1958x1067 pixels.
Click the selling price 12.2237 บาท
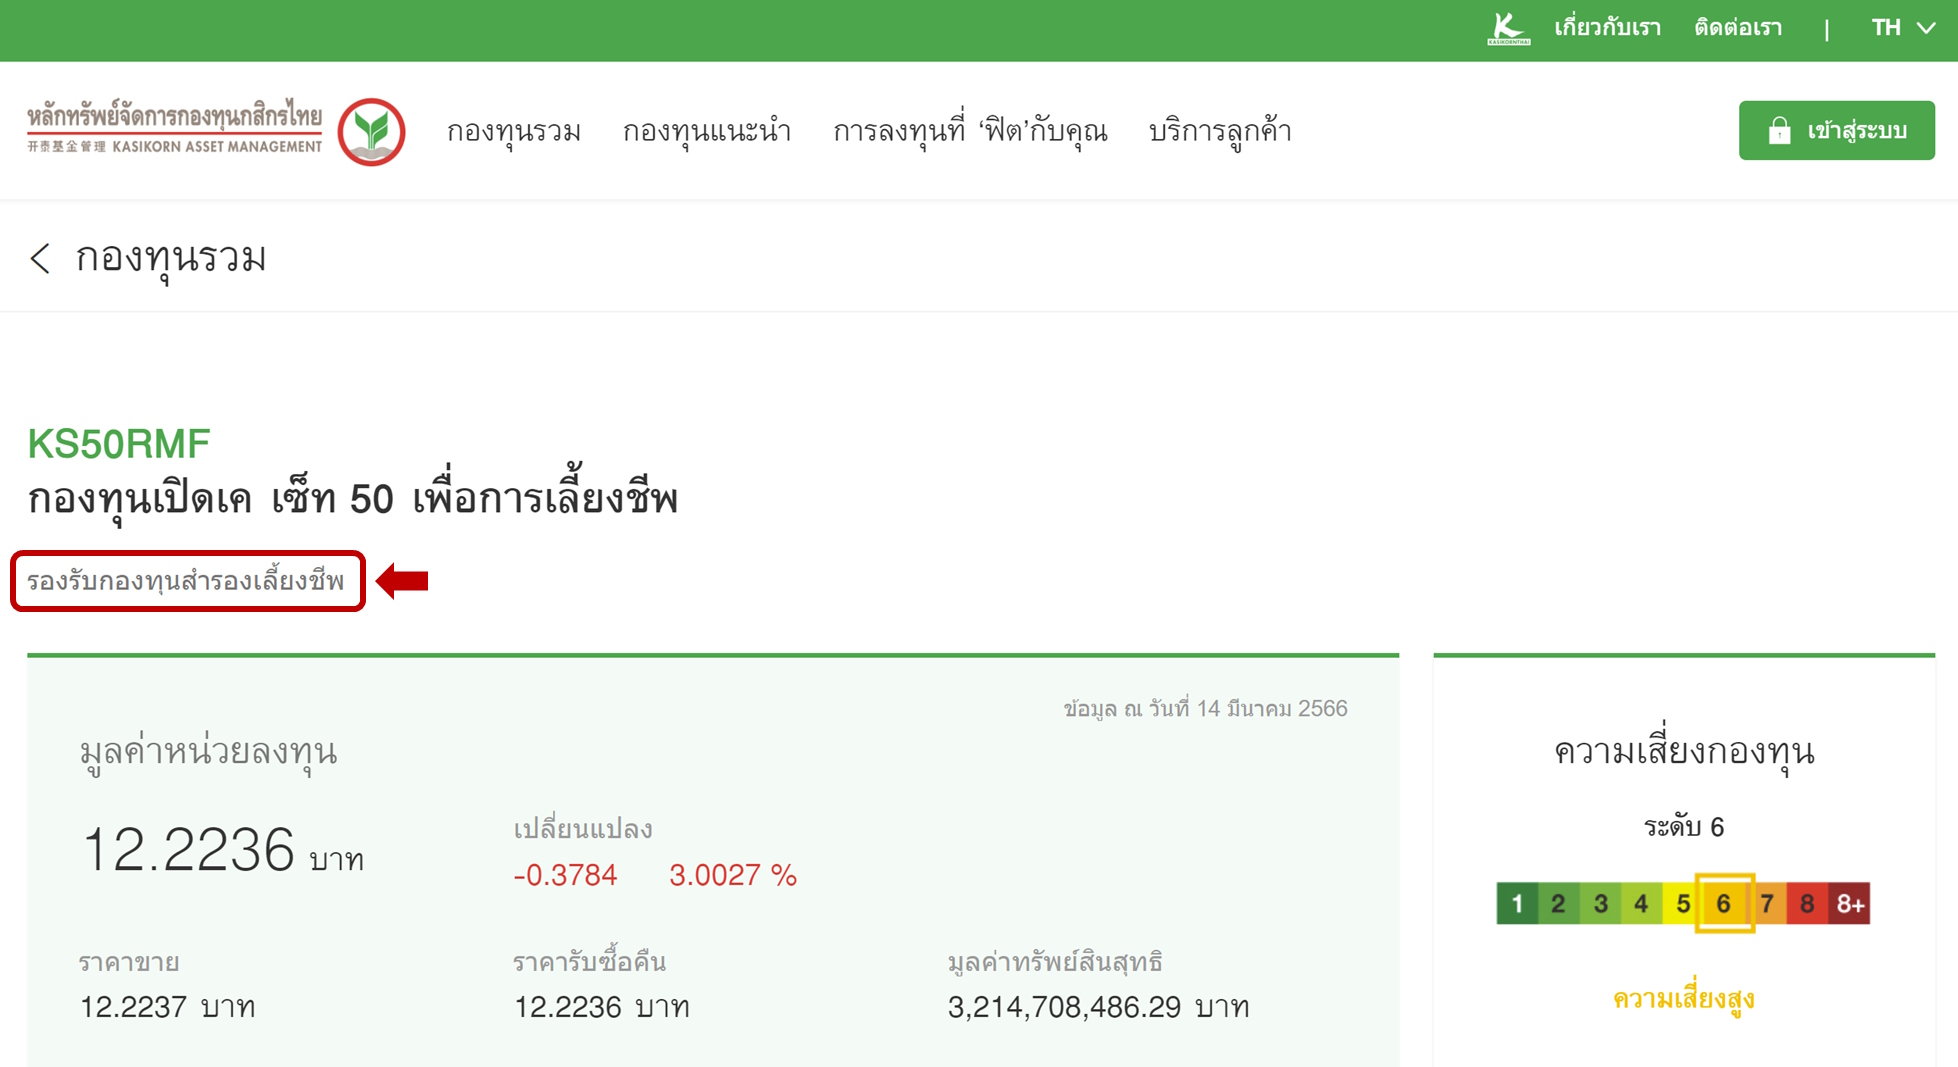(167, 1006)
